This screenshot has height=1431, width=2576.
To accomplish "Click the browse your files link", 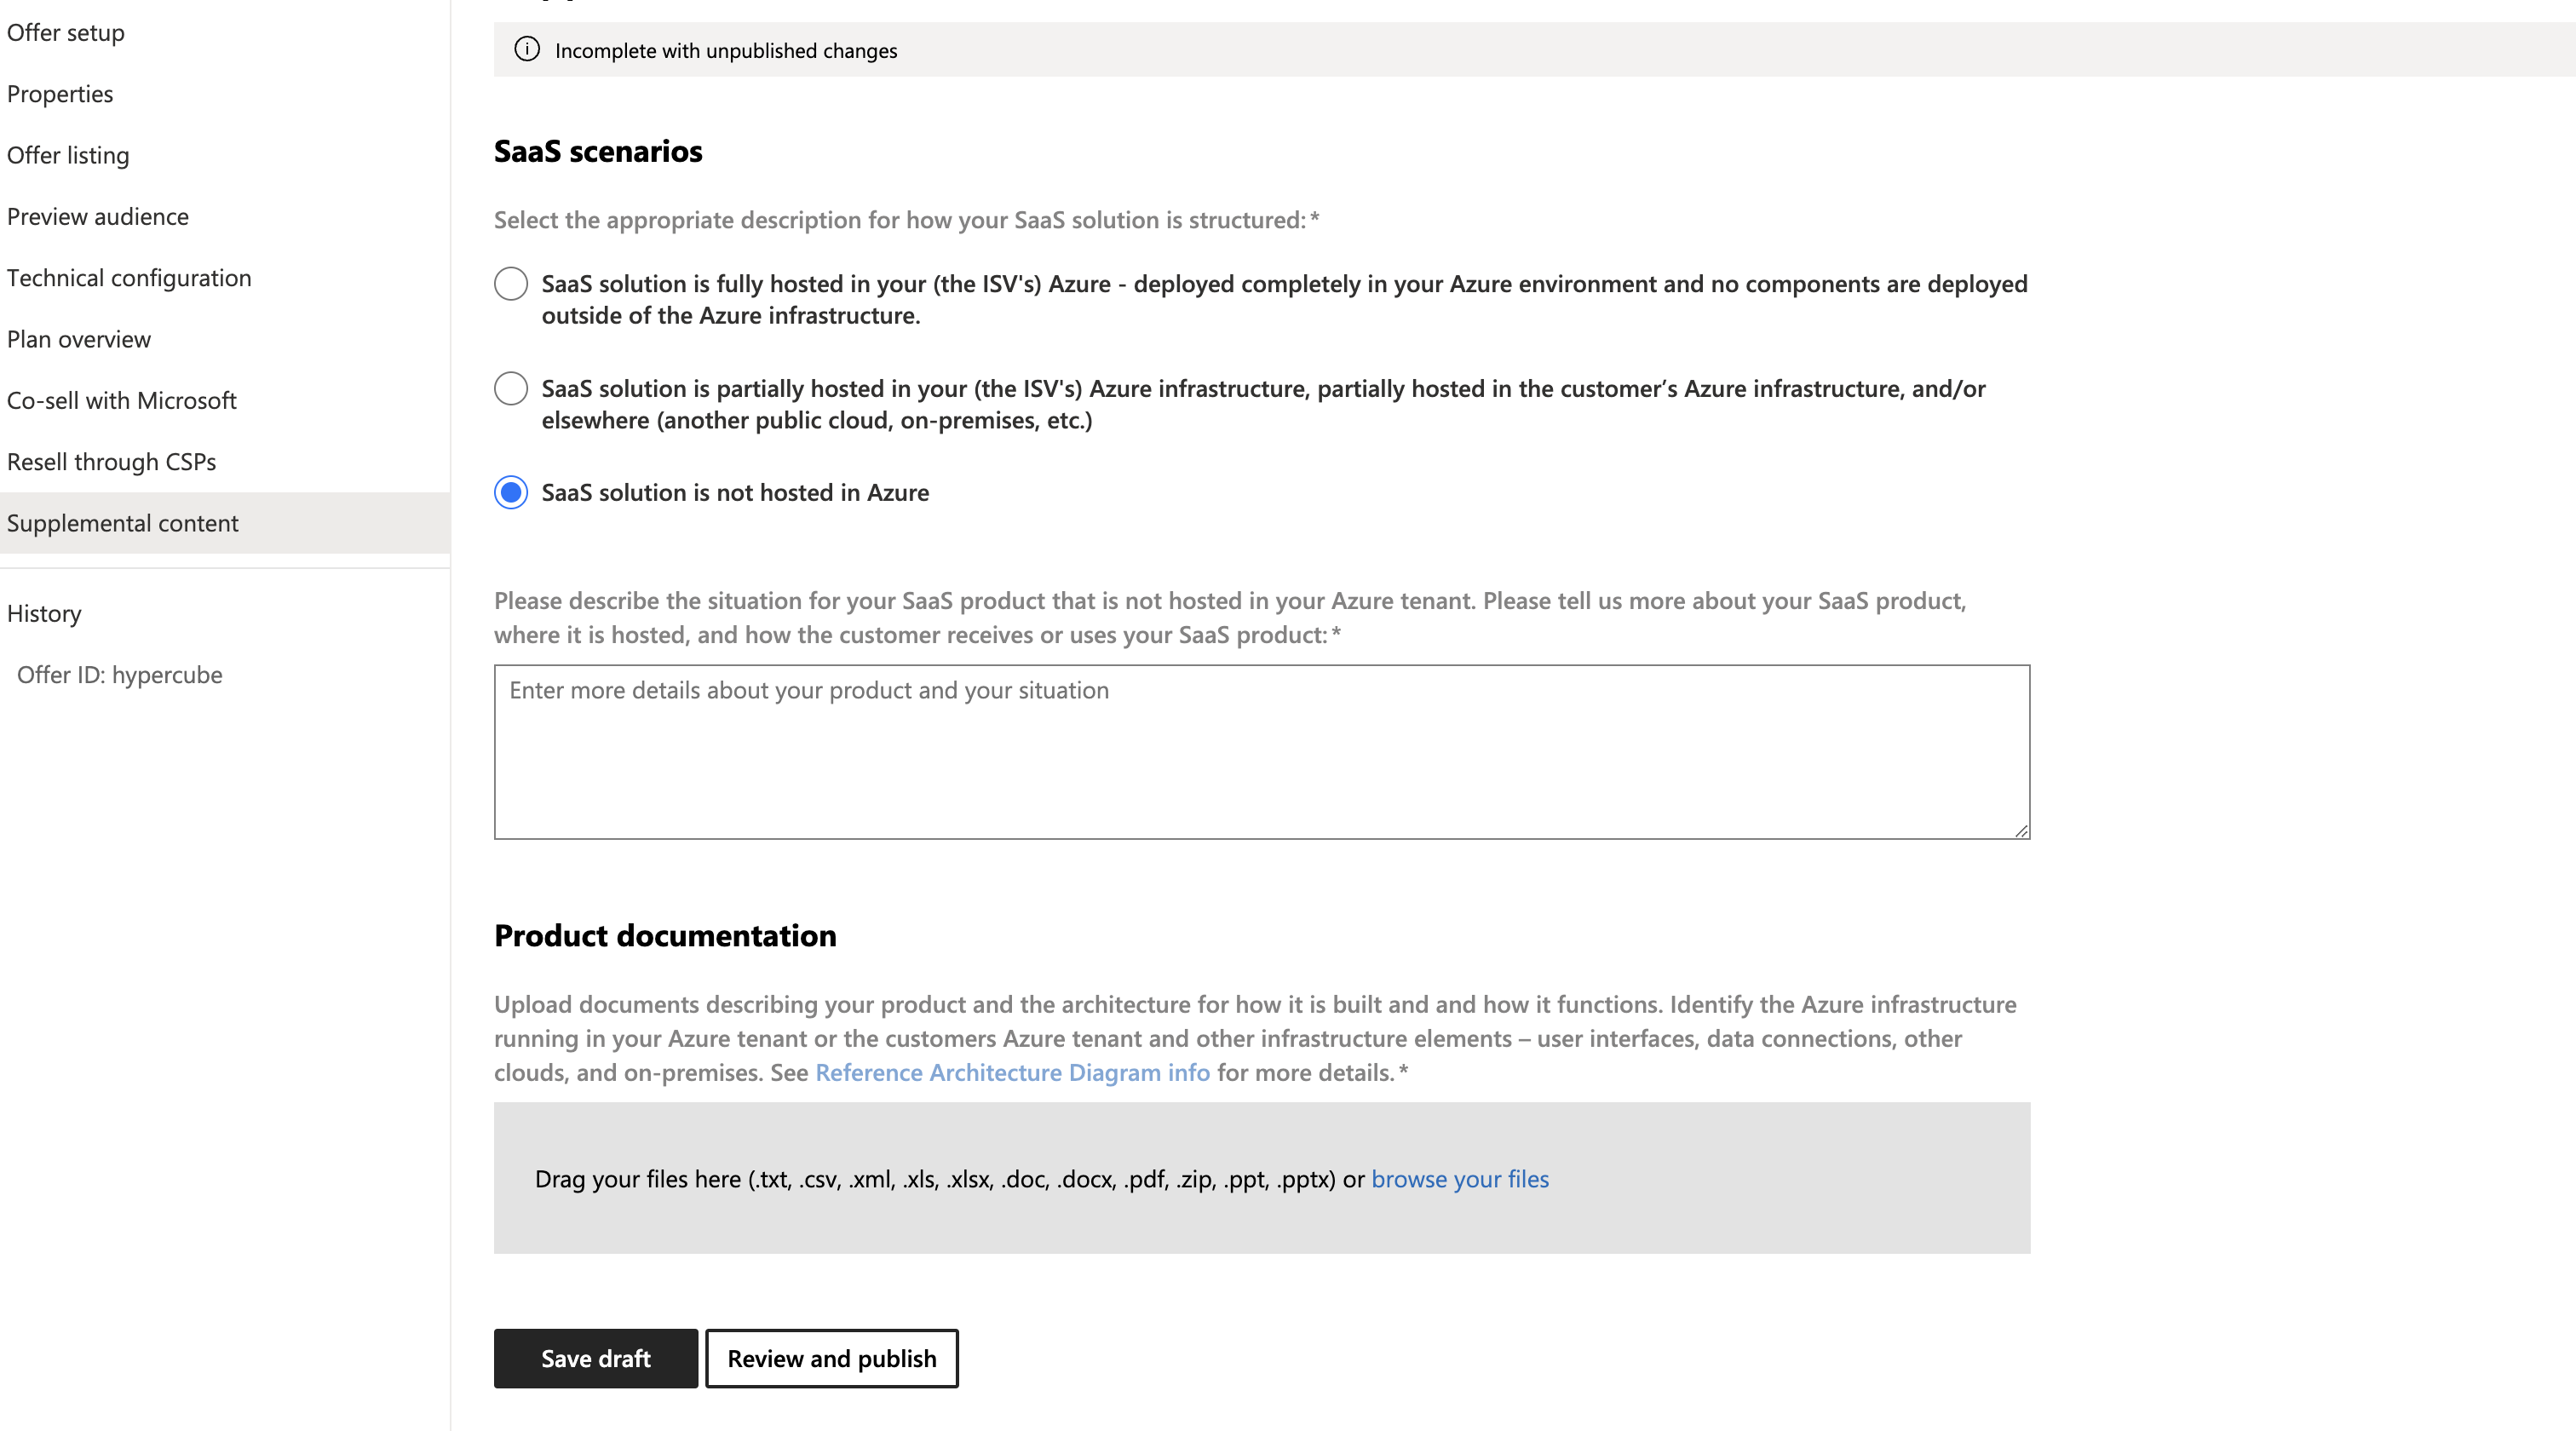I will [1460, 1179].
